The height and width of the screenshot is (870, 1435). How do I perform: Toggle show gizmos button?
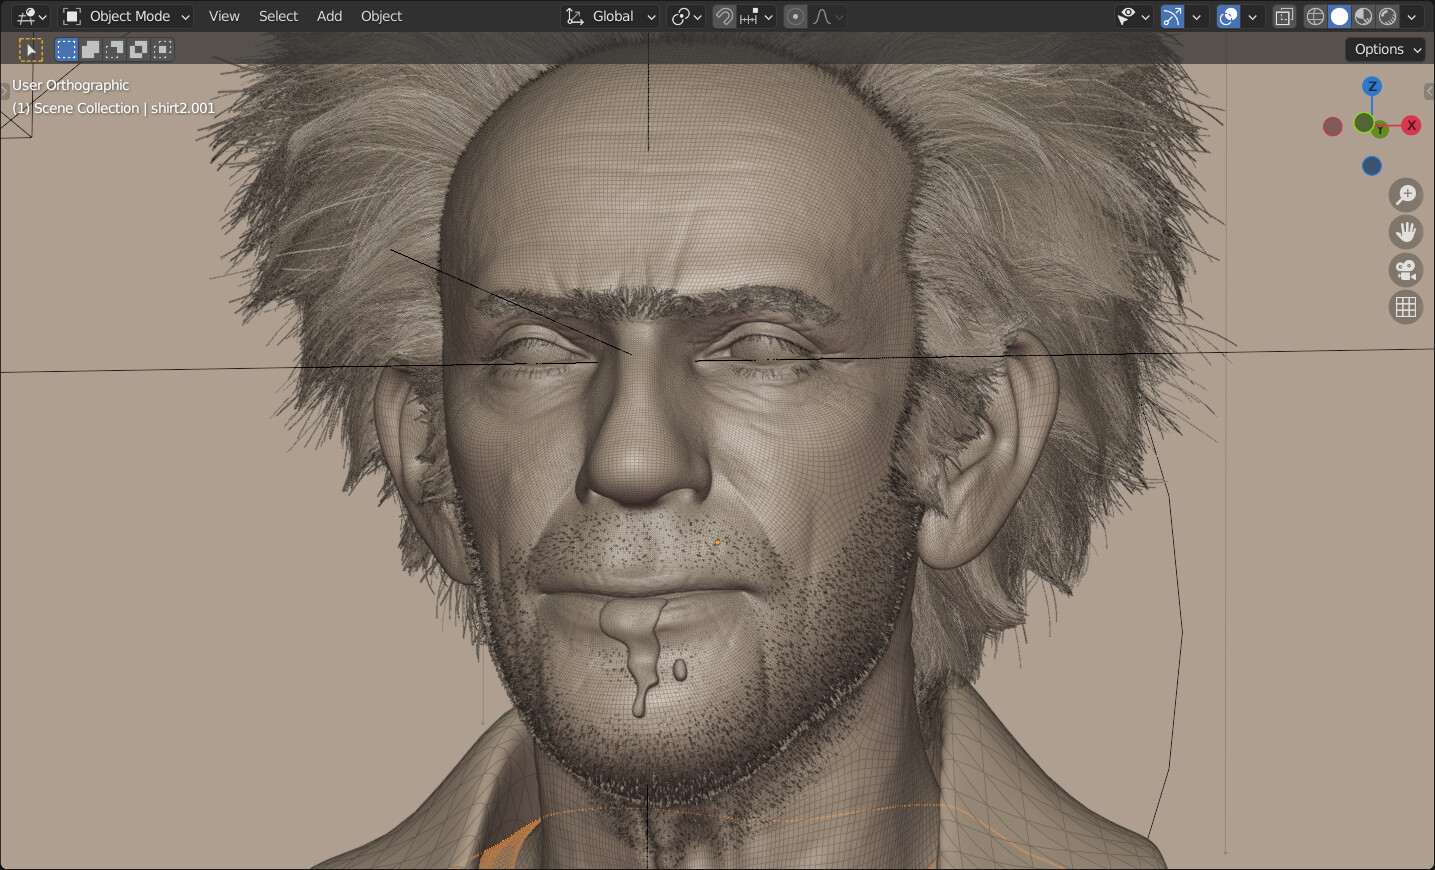pos(1172,16)
